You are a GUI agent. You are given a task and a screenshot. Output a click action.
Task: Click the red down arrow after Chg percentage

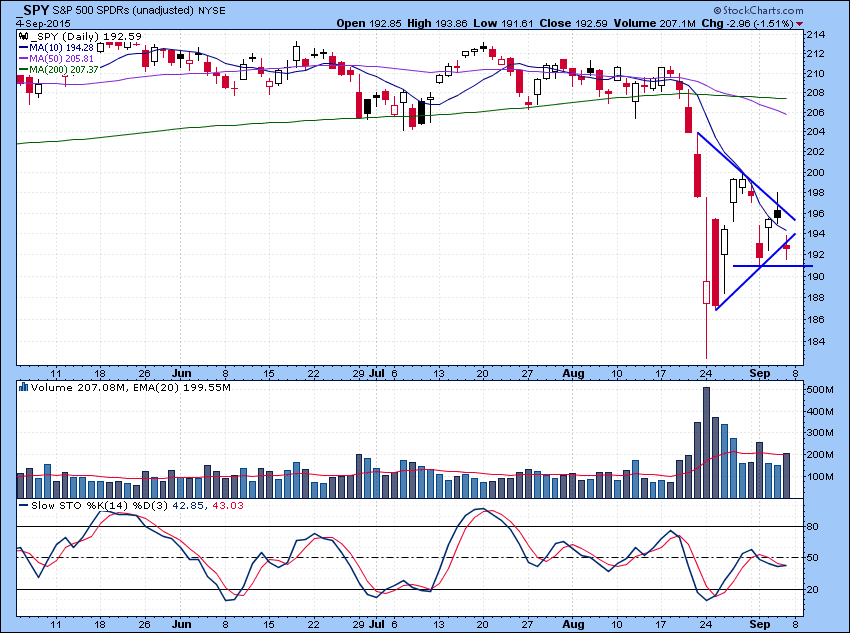coord(800,24)
